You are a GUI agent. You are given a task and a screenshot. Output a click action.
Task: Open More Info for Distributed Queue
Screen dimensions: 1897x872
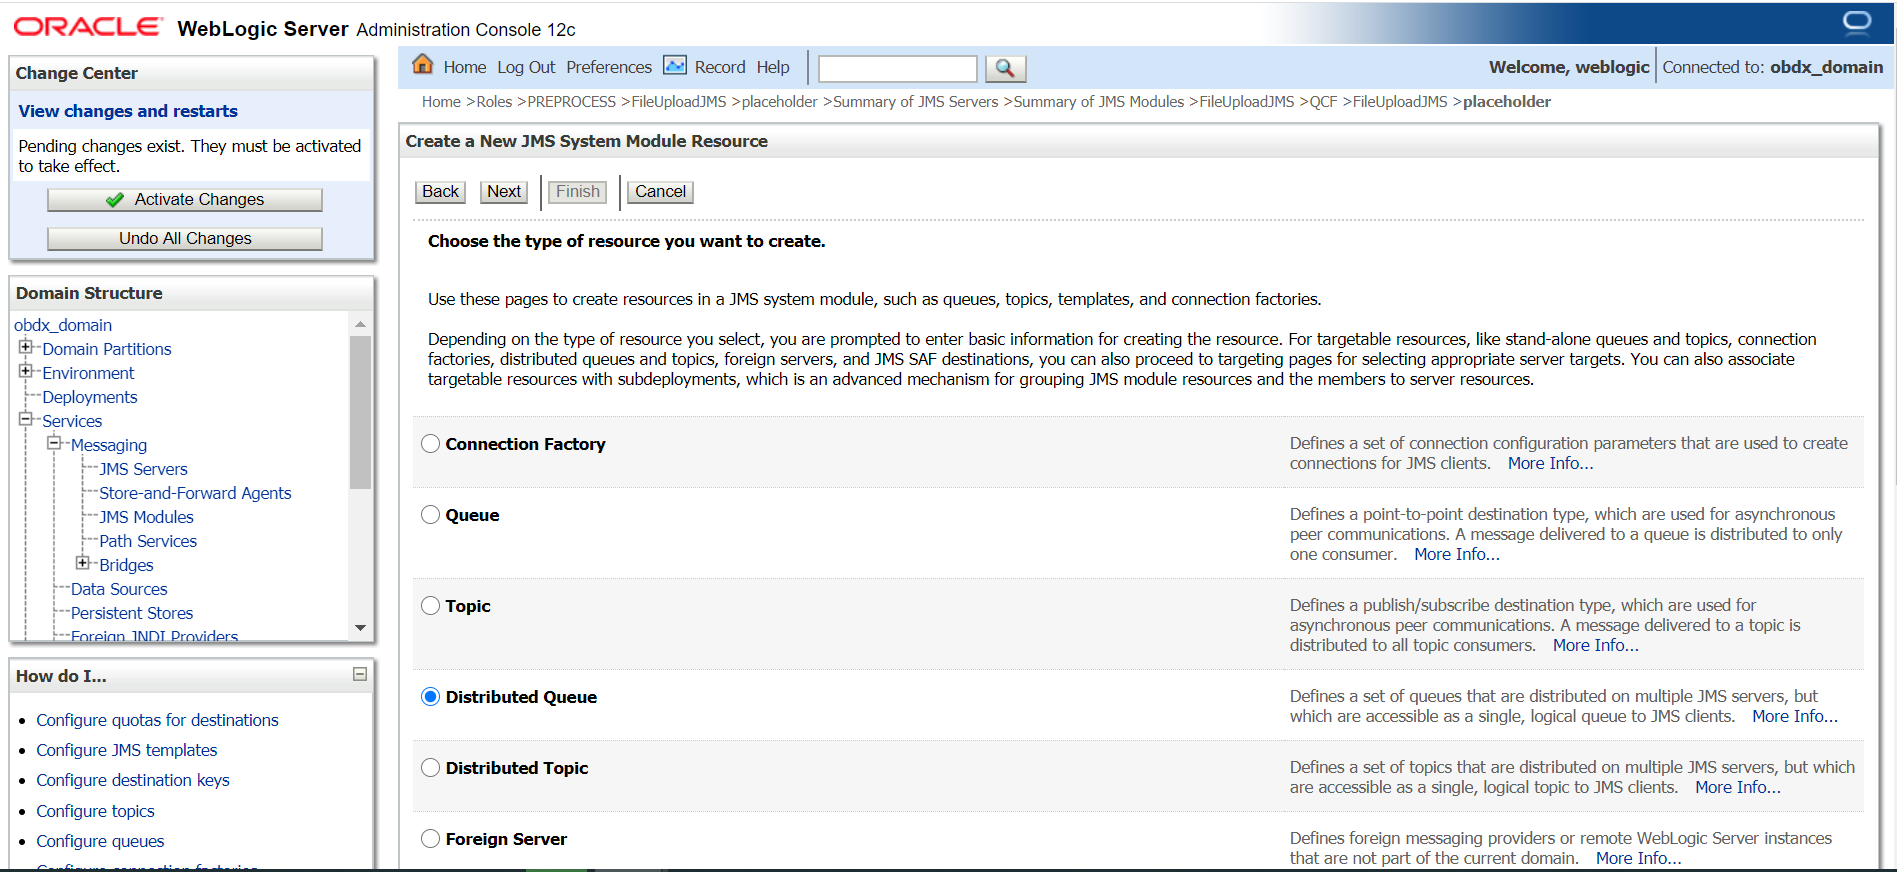pyautogui.click(x=1795, y=716)
